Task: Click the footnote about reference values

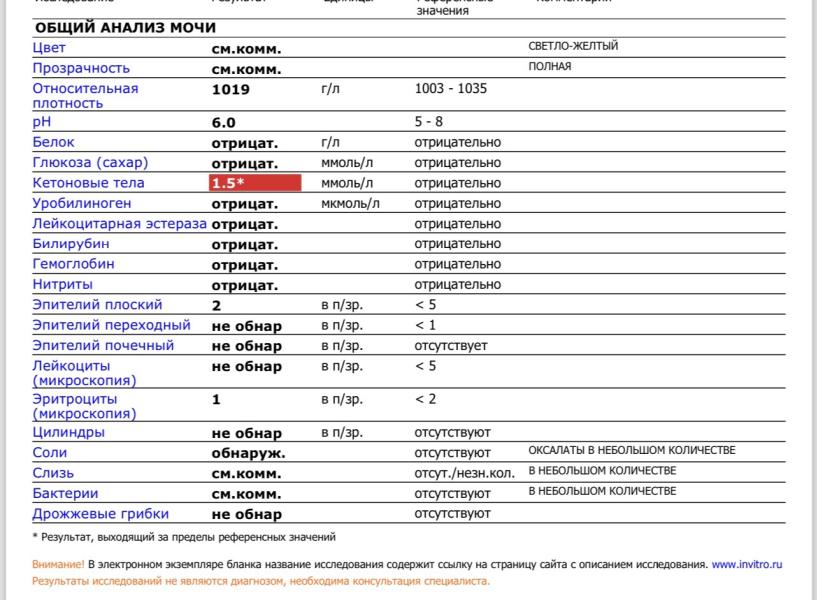Action: tap(184, 537)
